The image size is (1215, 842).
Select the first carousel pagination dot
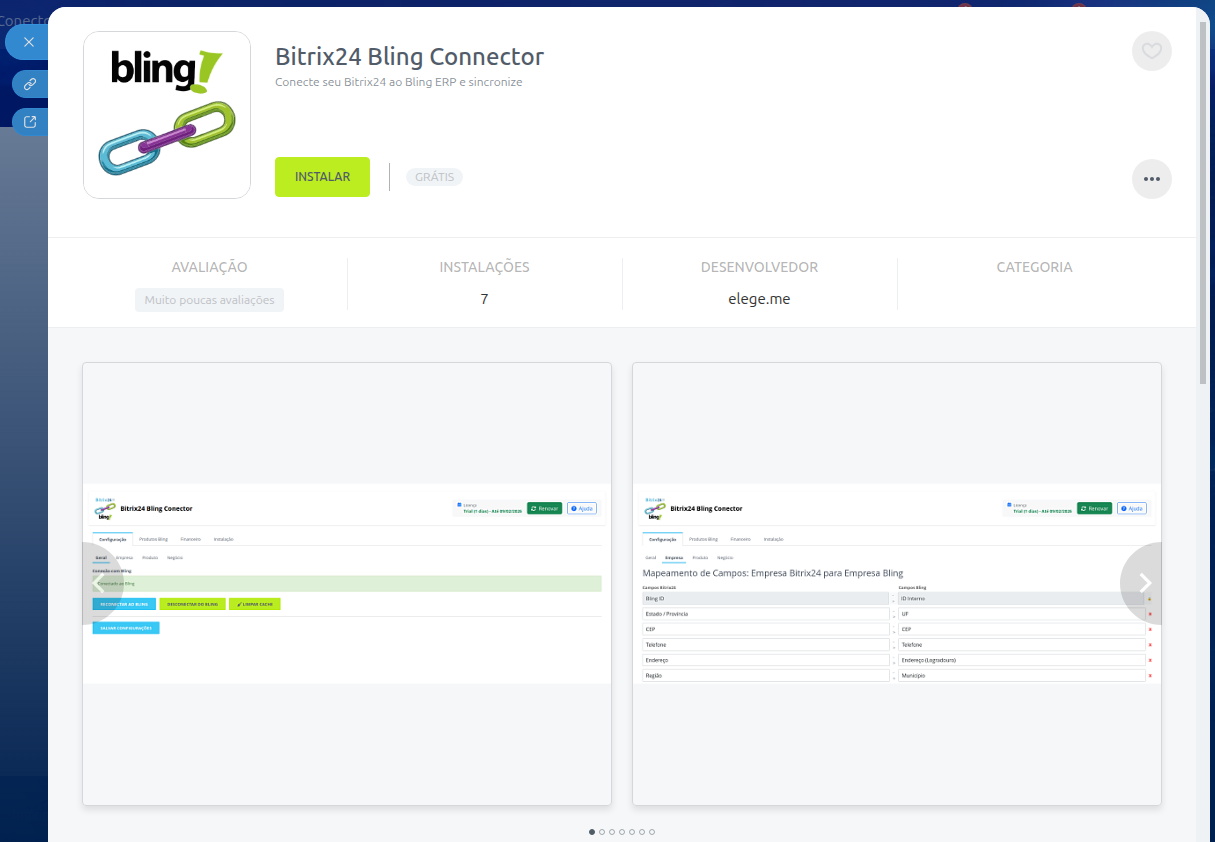[x=592, y=832]
